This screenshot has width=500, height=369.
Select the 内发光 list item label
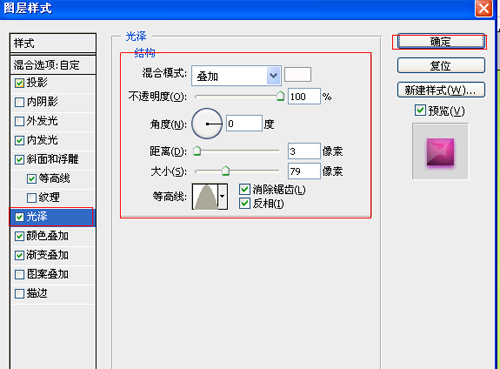click(42, 140)
